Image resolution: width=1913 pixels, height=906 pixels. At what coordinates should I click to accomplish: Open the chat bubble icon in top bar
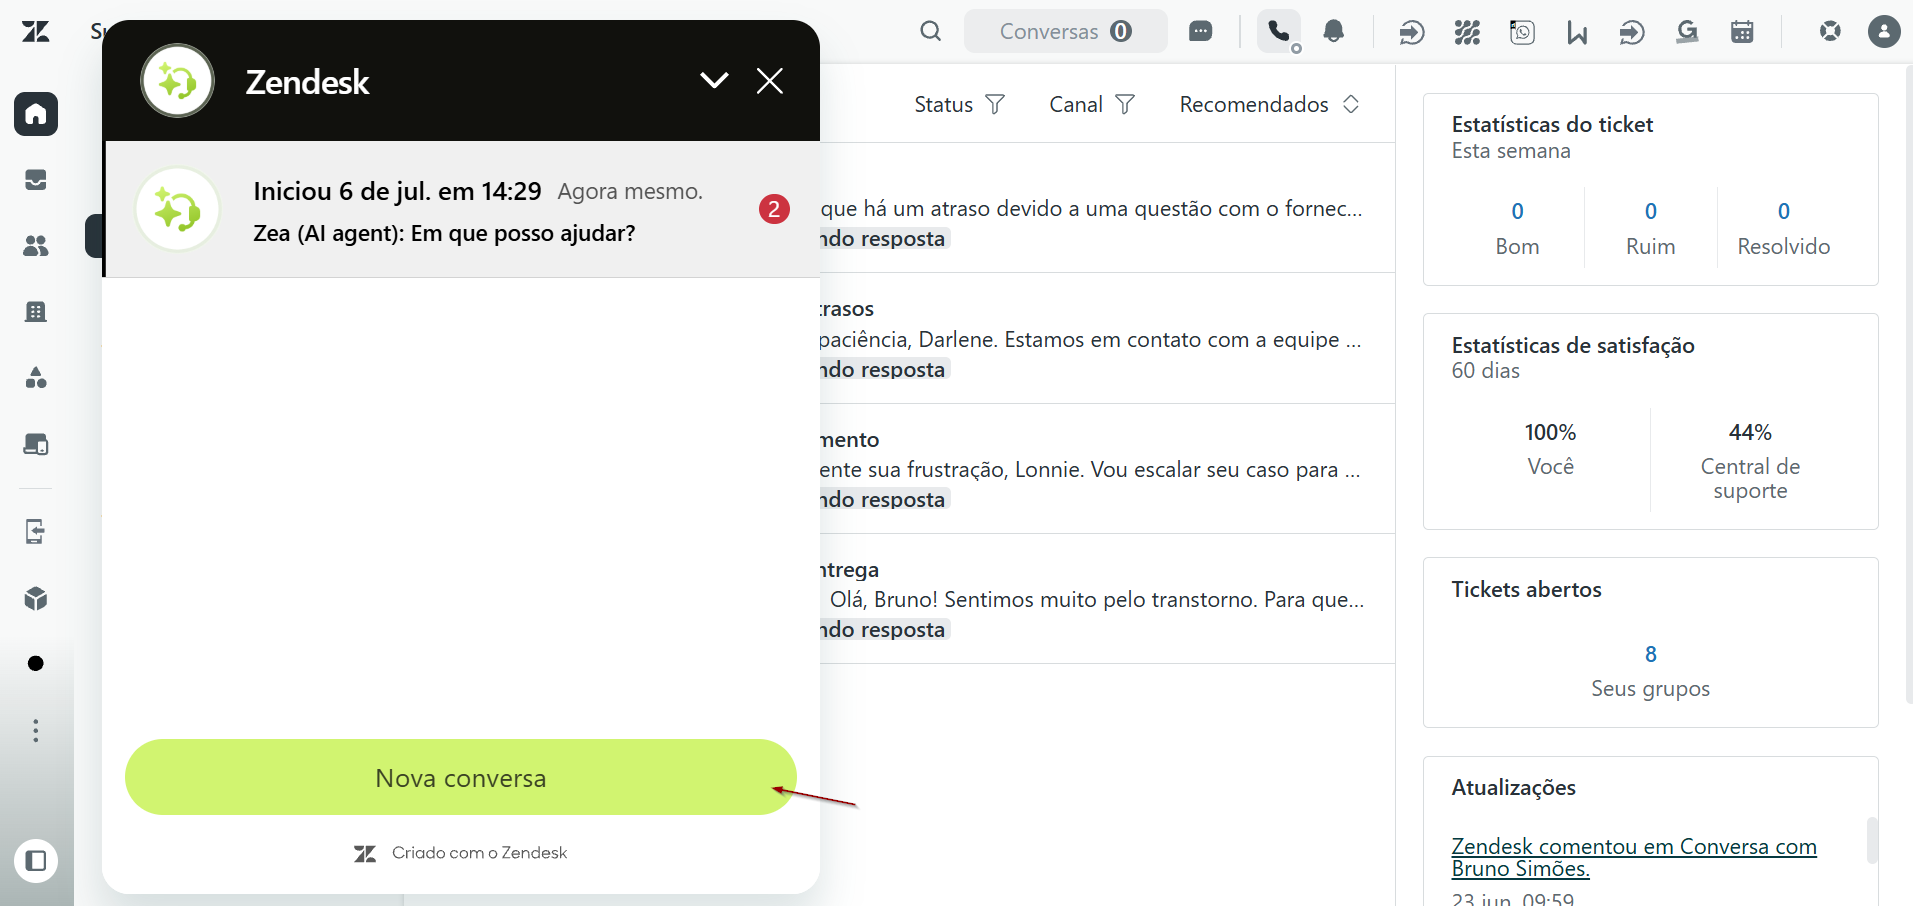tap(1201, 32)
